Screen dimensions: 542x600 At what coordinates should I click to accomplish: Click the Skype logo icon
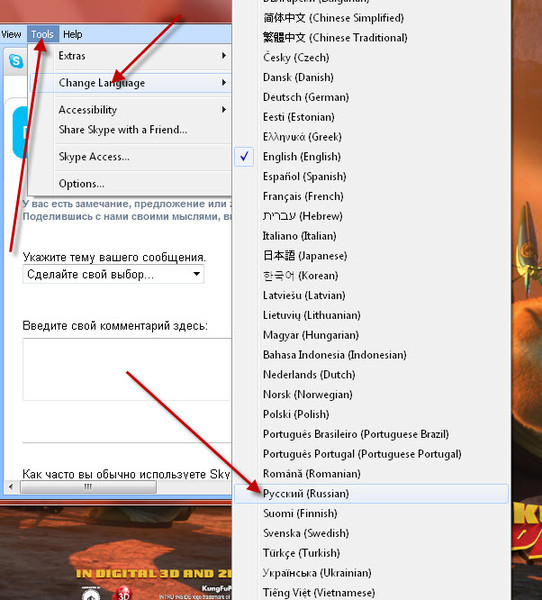point(16,61)
